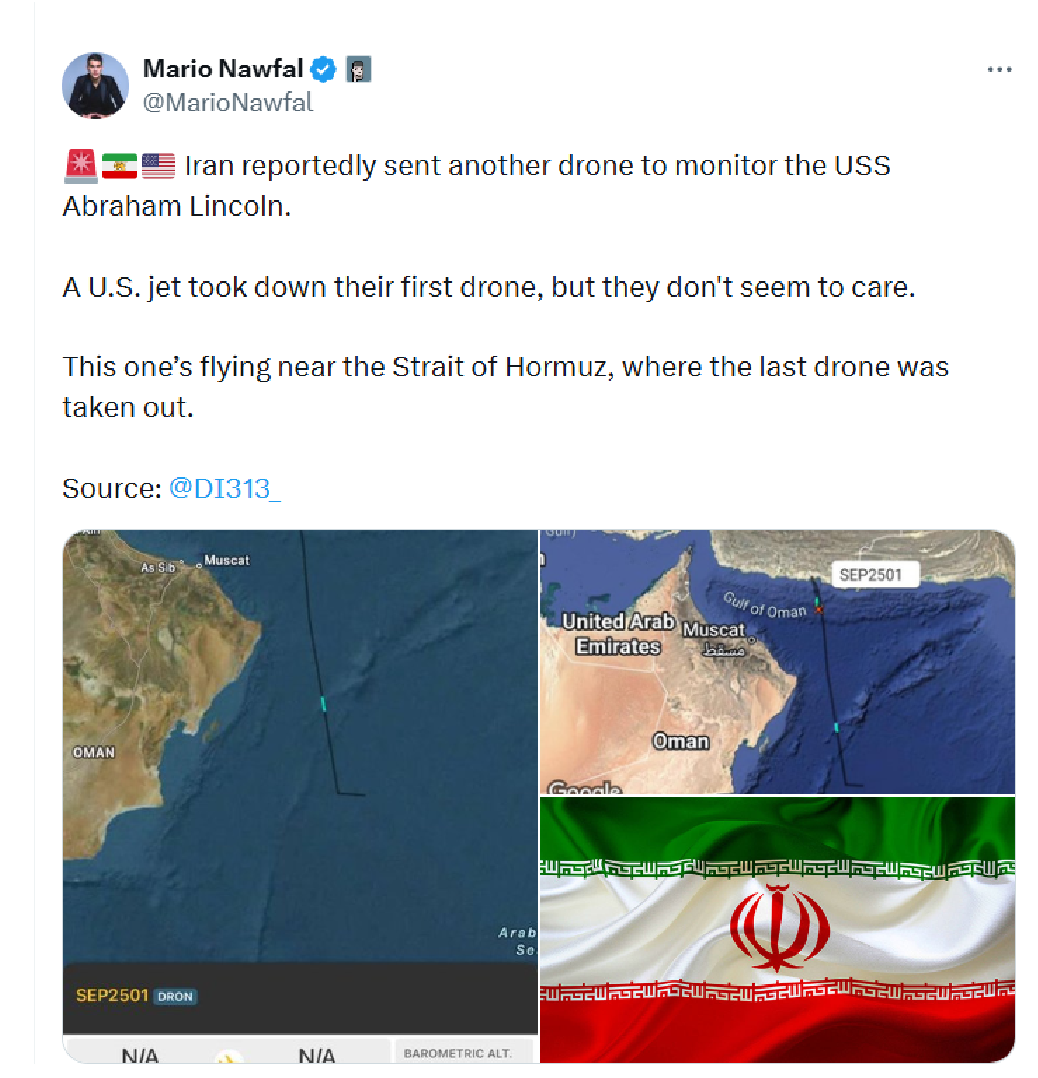Click the Muscat label on large map
The image size is (1038, 1078).
point(227,560)
